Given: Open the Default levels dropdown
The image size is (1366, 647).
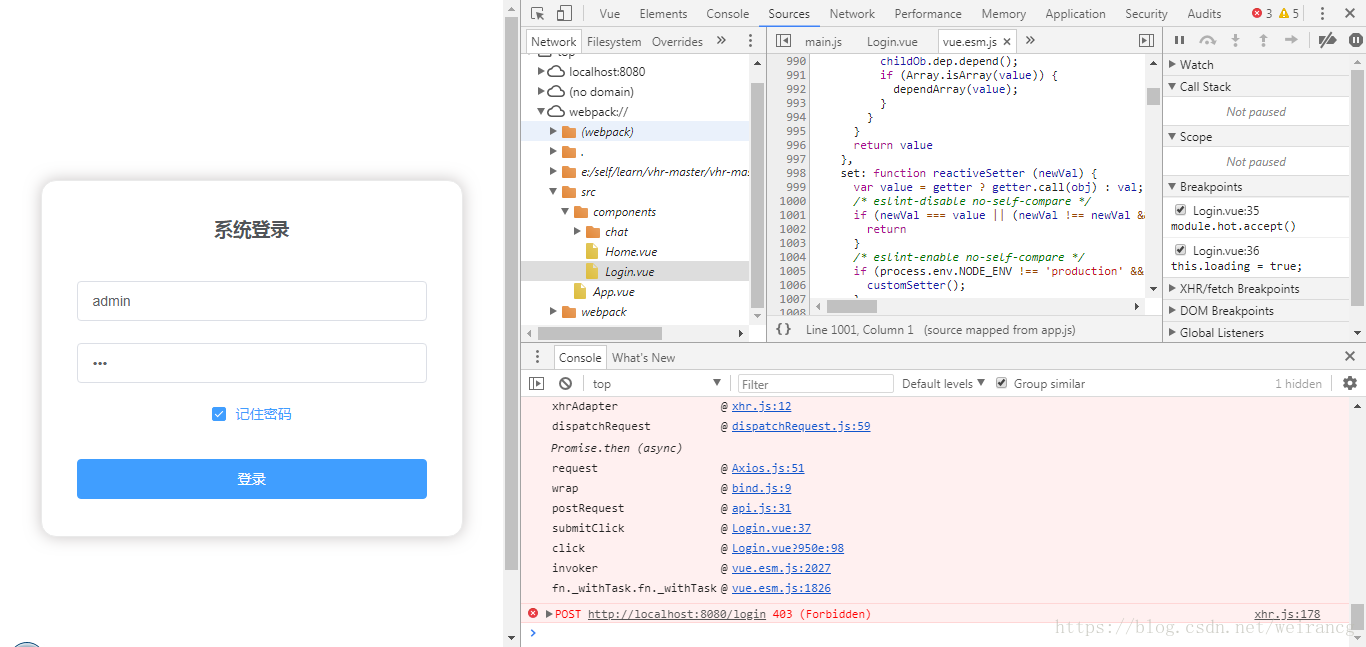Looking at the screenshot, I should pyautogui.click(x=943, y=383).
